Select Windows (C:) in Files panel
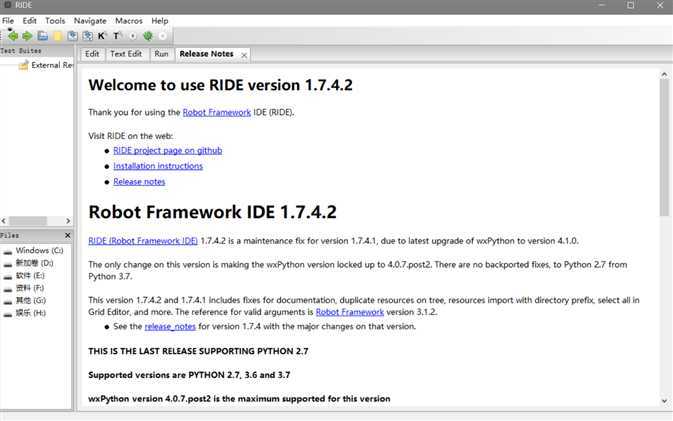 point(39,251)
